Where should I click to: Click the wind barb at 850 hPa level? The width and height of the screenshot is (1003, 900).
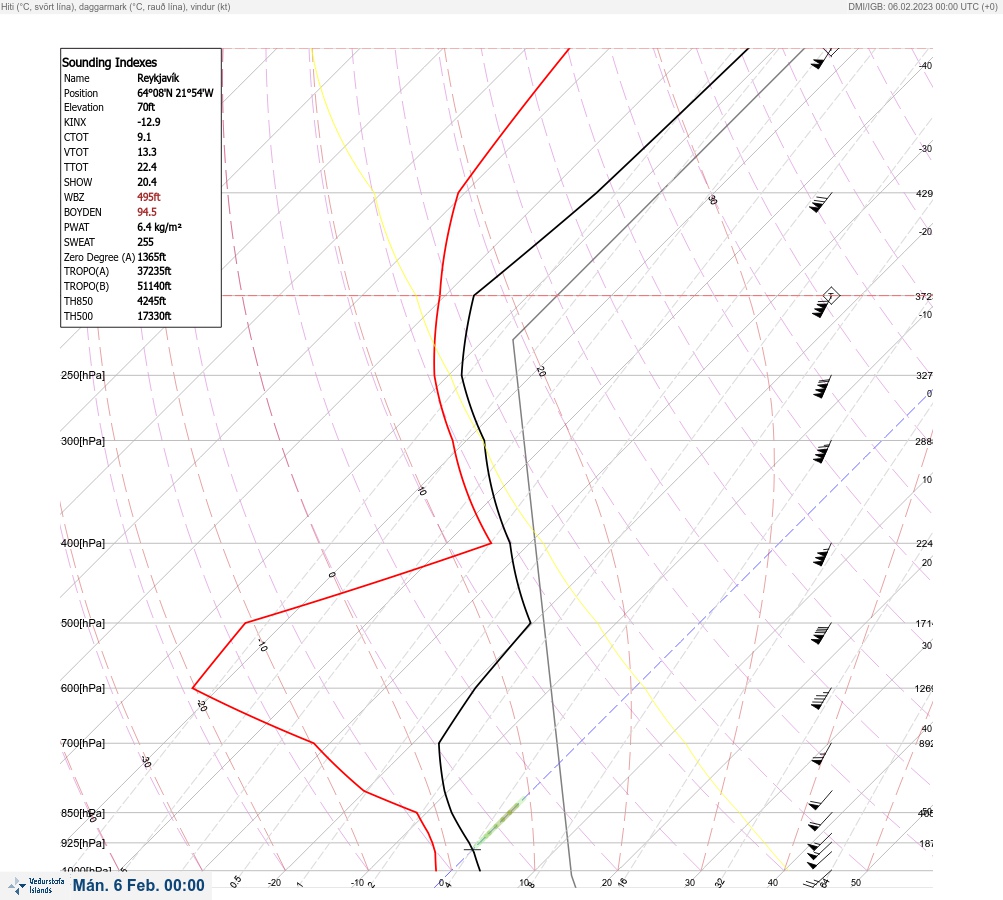tap(821, 821)
